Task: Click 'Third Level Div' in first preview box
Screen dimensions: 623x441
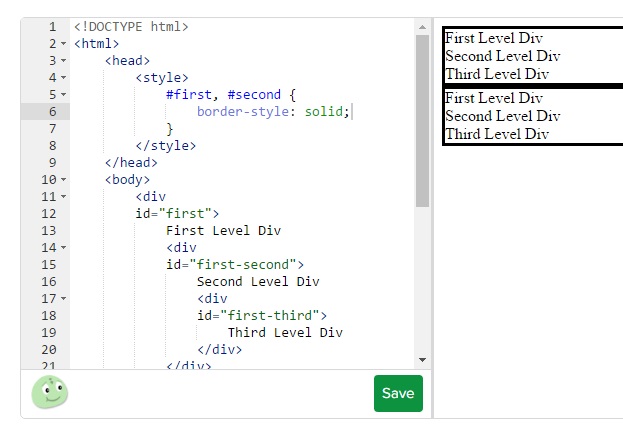Action: 497,74
